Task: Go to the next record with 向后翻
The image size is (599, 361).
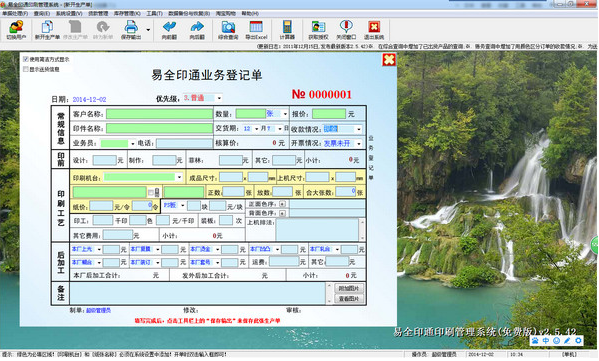Action: (x=197, y=30)
